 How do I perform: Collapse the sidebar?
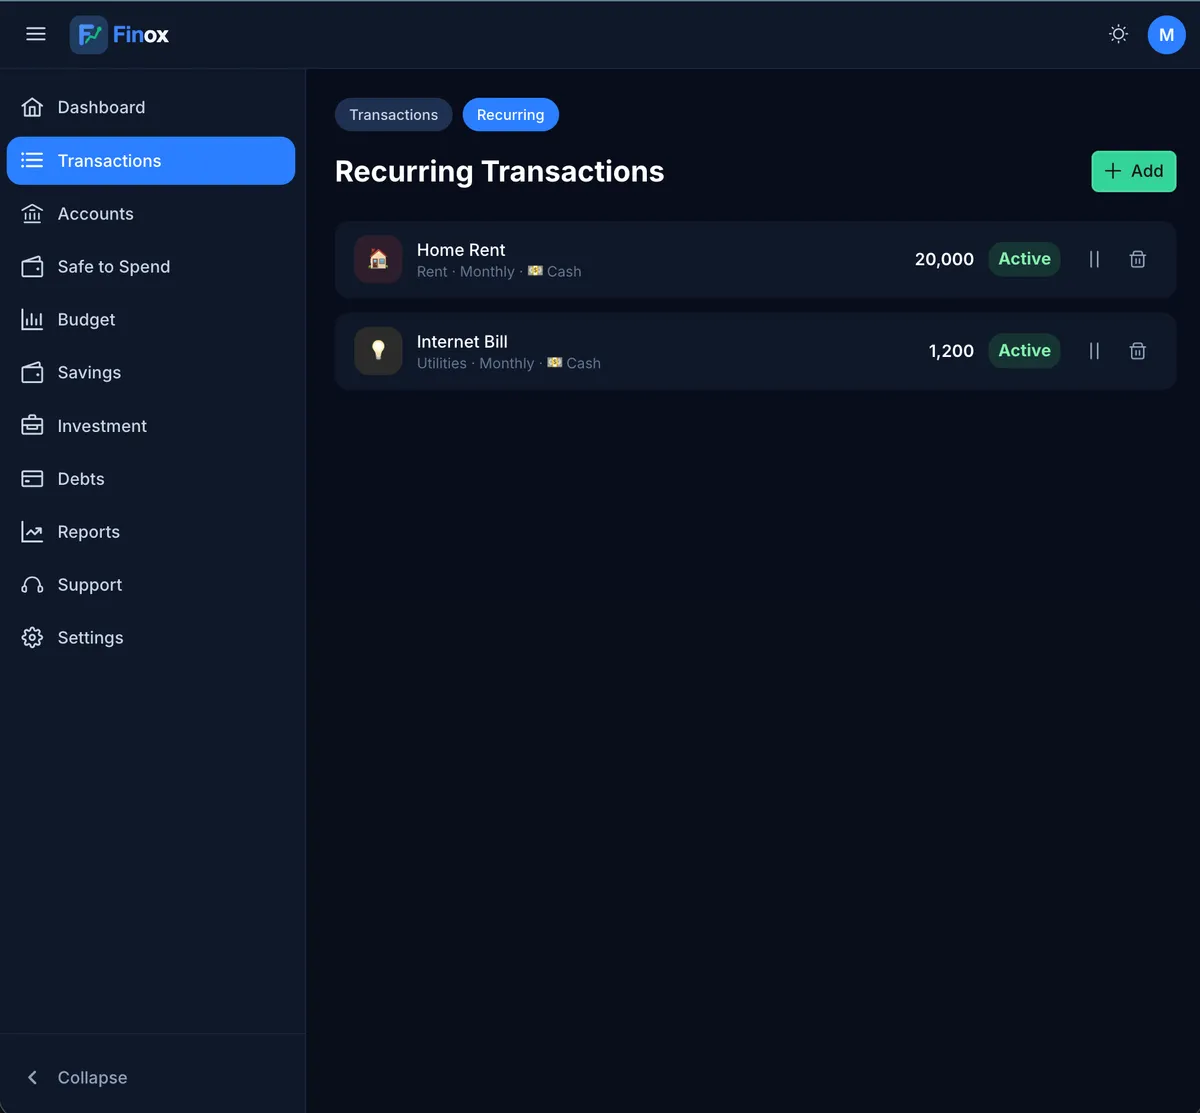151,1077
